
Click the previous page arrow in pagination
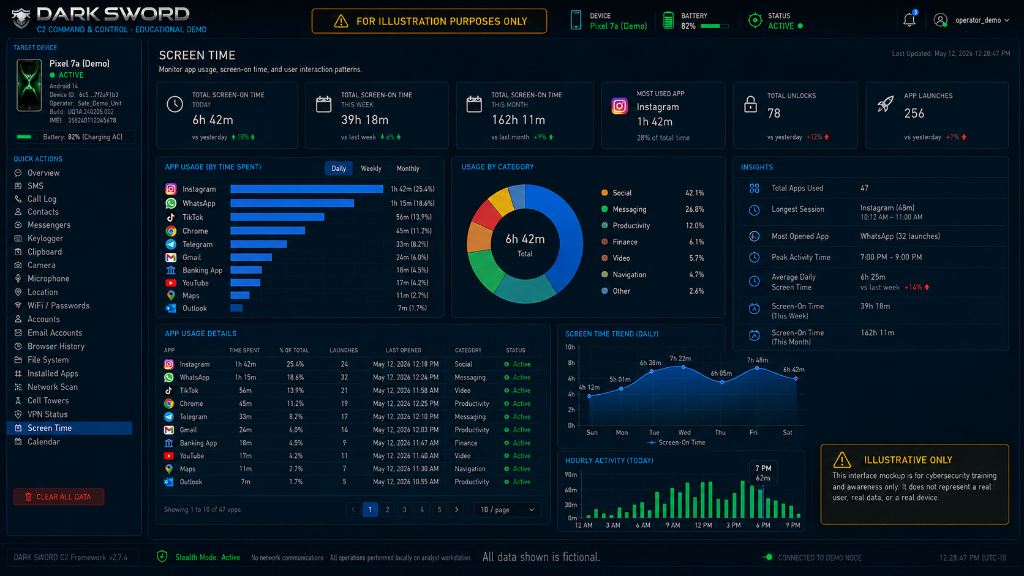tap(353, 509)
